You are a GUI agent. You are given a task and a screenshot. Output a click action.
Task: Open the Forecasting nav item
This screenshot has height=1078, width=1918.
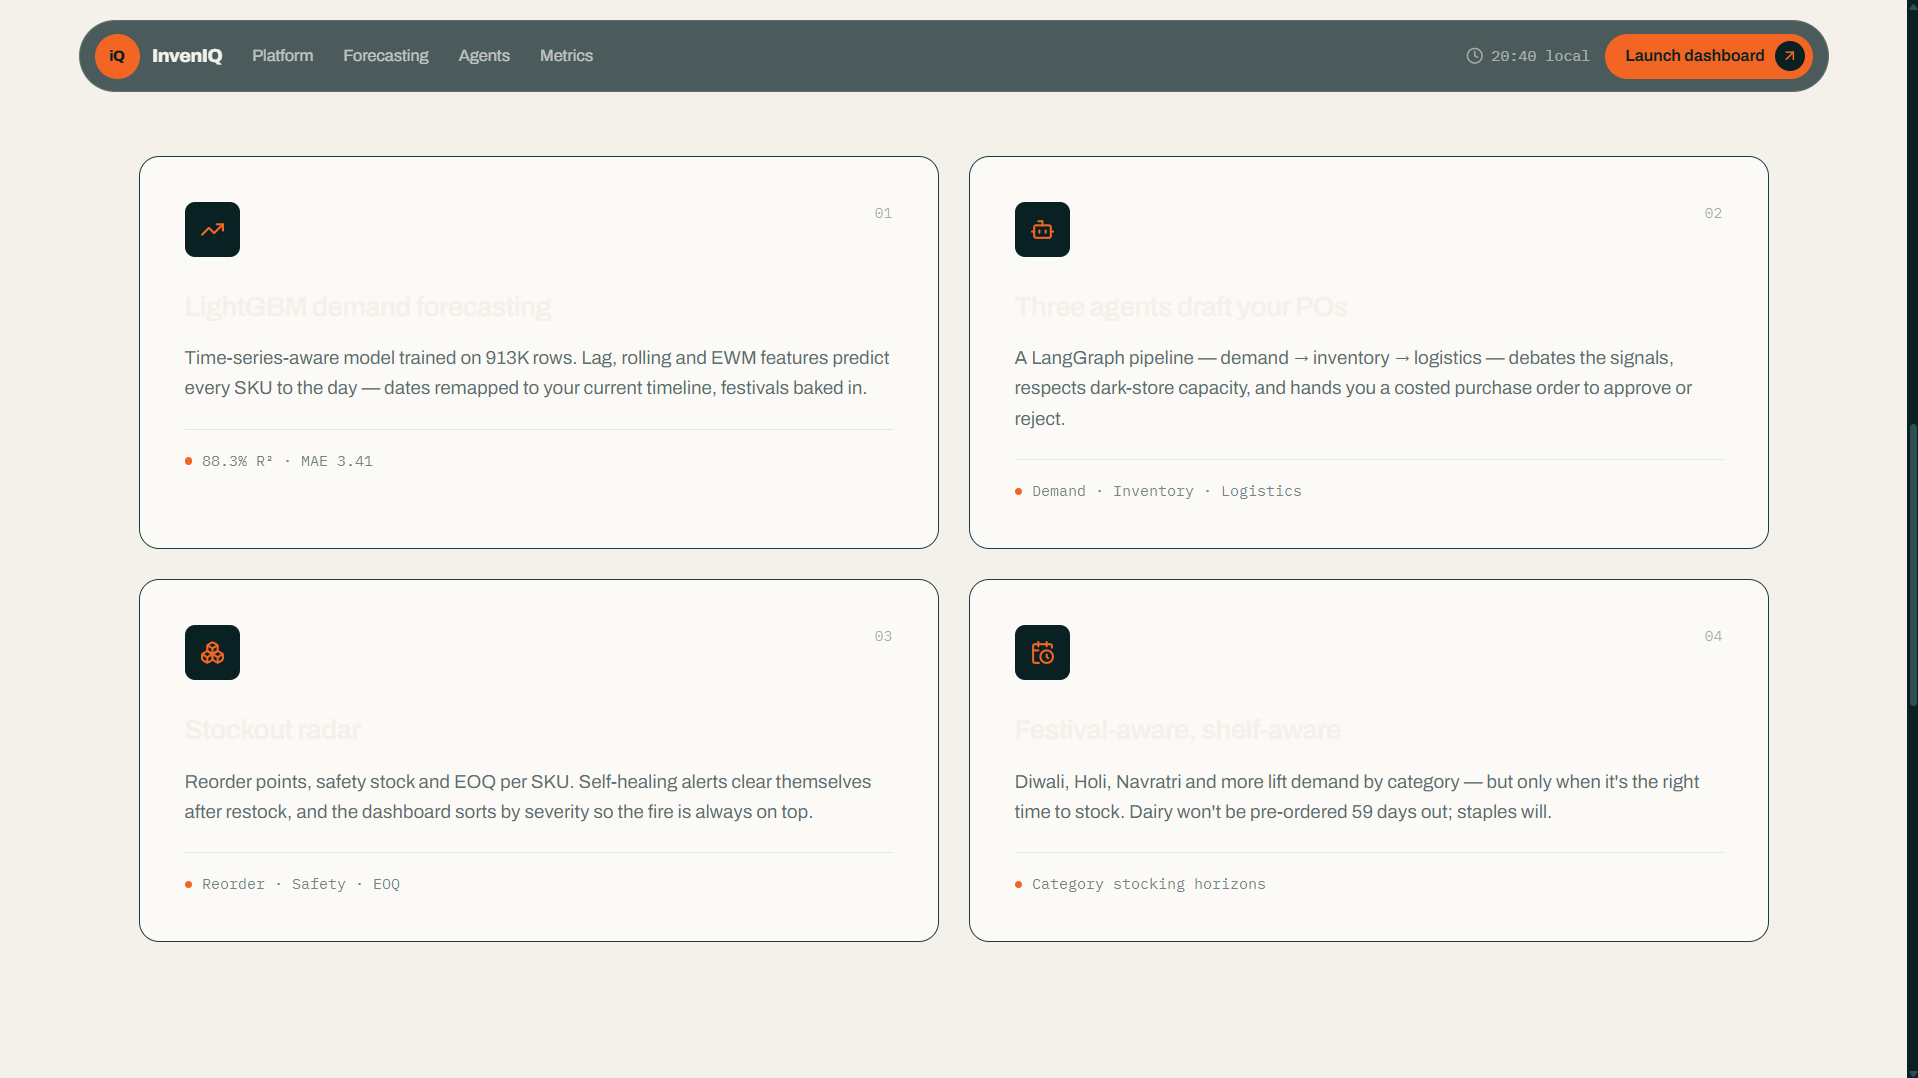tap(386, 56)
